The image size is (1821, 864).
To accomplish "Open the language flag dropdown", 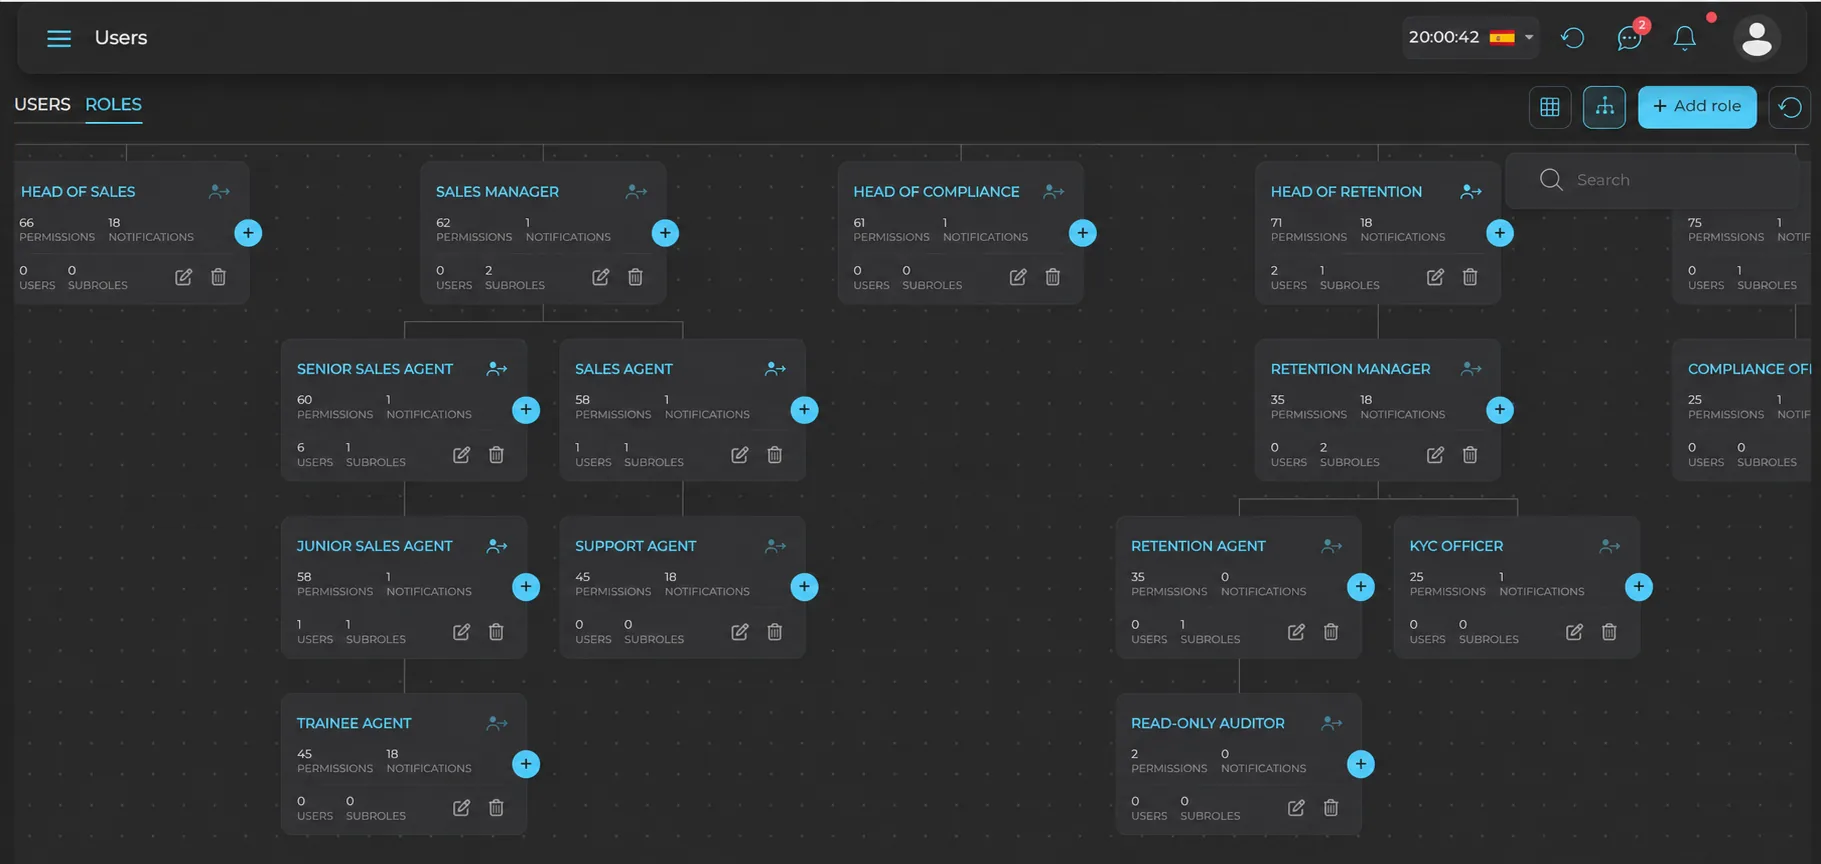I will point(1511,38).
